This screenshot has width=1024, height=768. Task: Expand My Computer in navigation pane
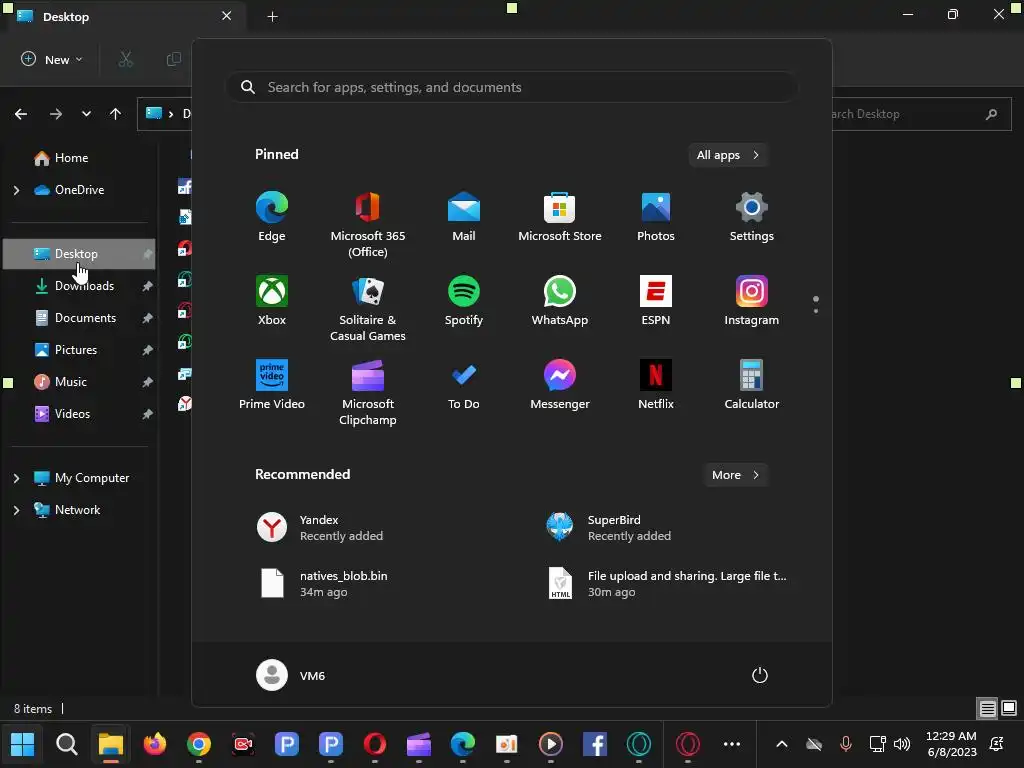coord(16,478)
